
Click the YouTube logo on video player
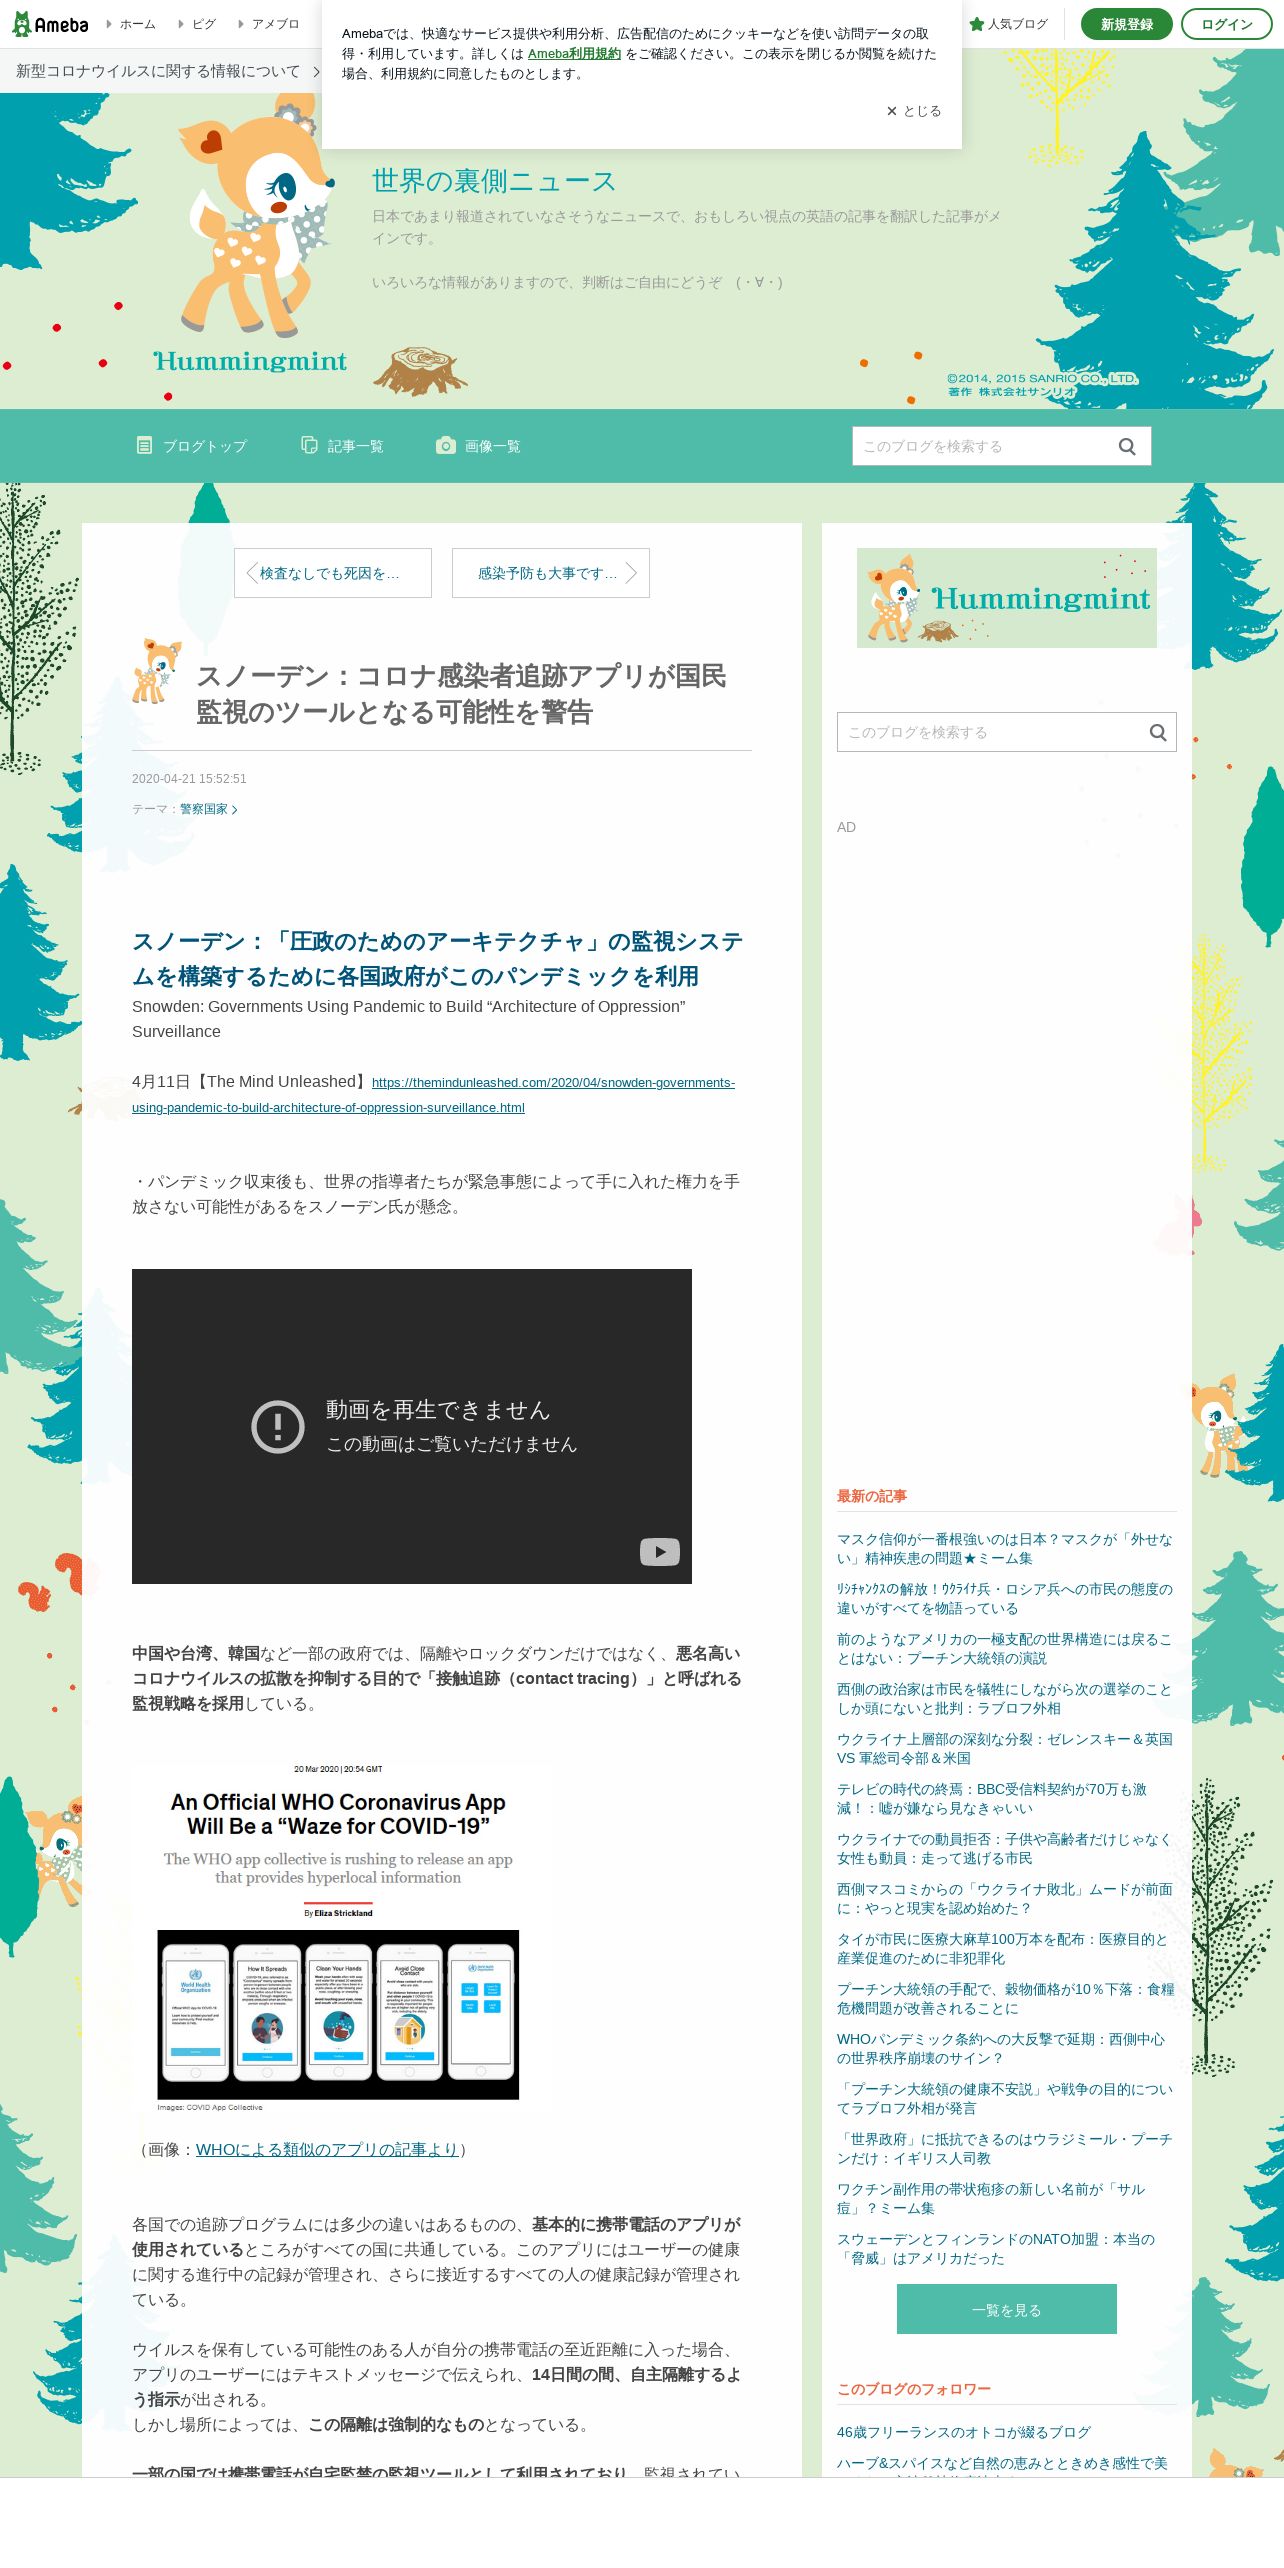(660, 1551)
